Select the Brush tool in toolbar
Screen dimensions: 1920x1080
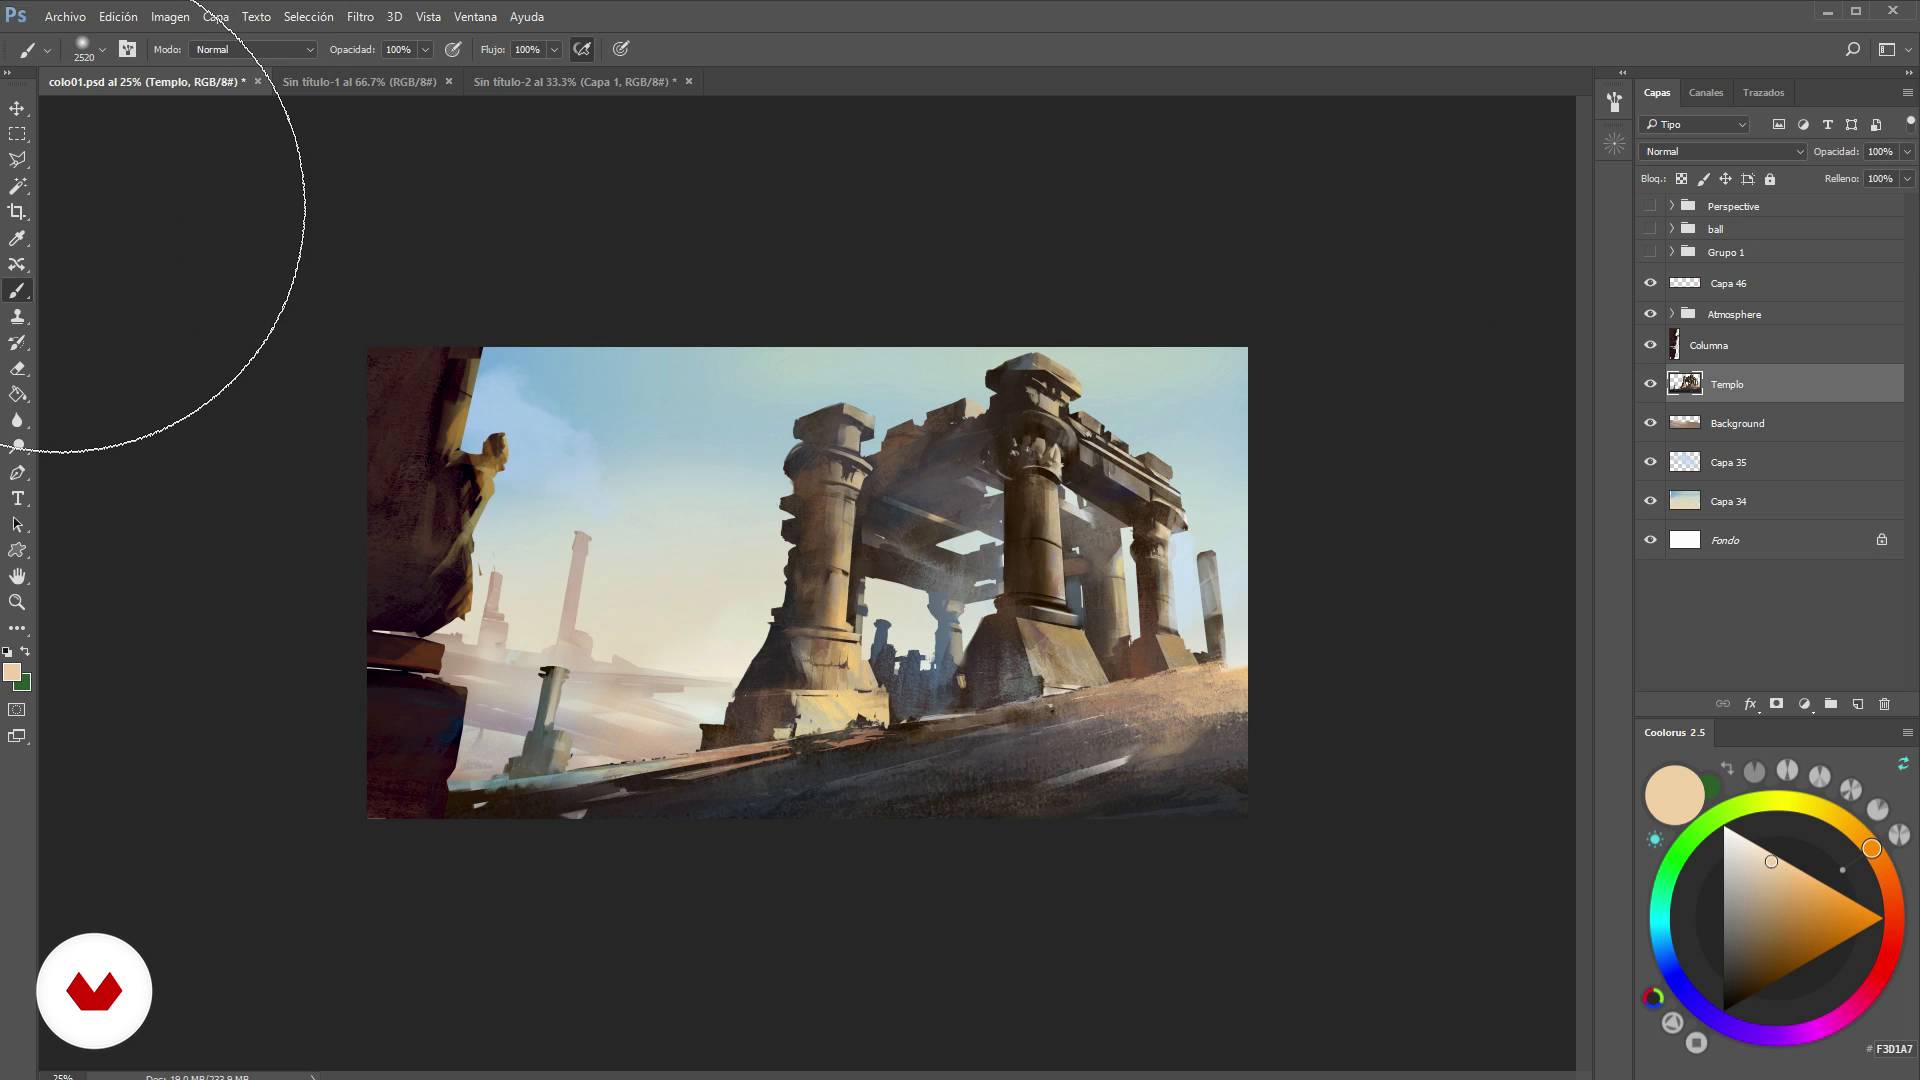pos(17,291)
